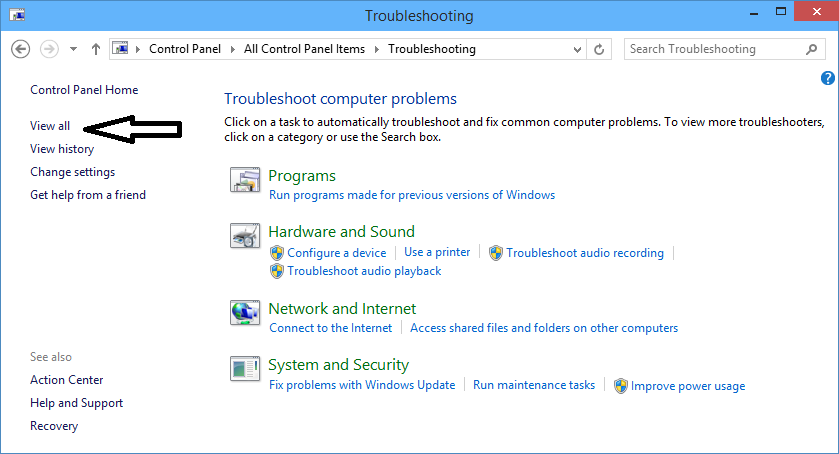The width and height of the screenshot is (839, 454).
Task: Click the search magnifier icon
Action: click(x=811, y=49)
